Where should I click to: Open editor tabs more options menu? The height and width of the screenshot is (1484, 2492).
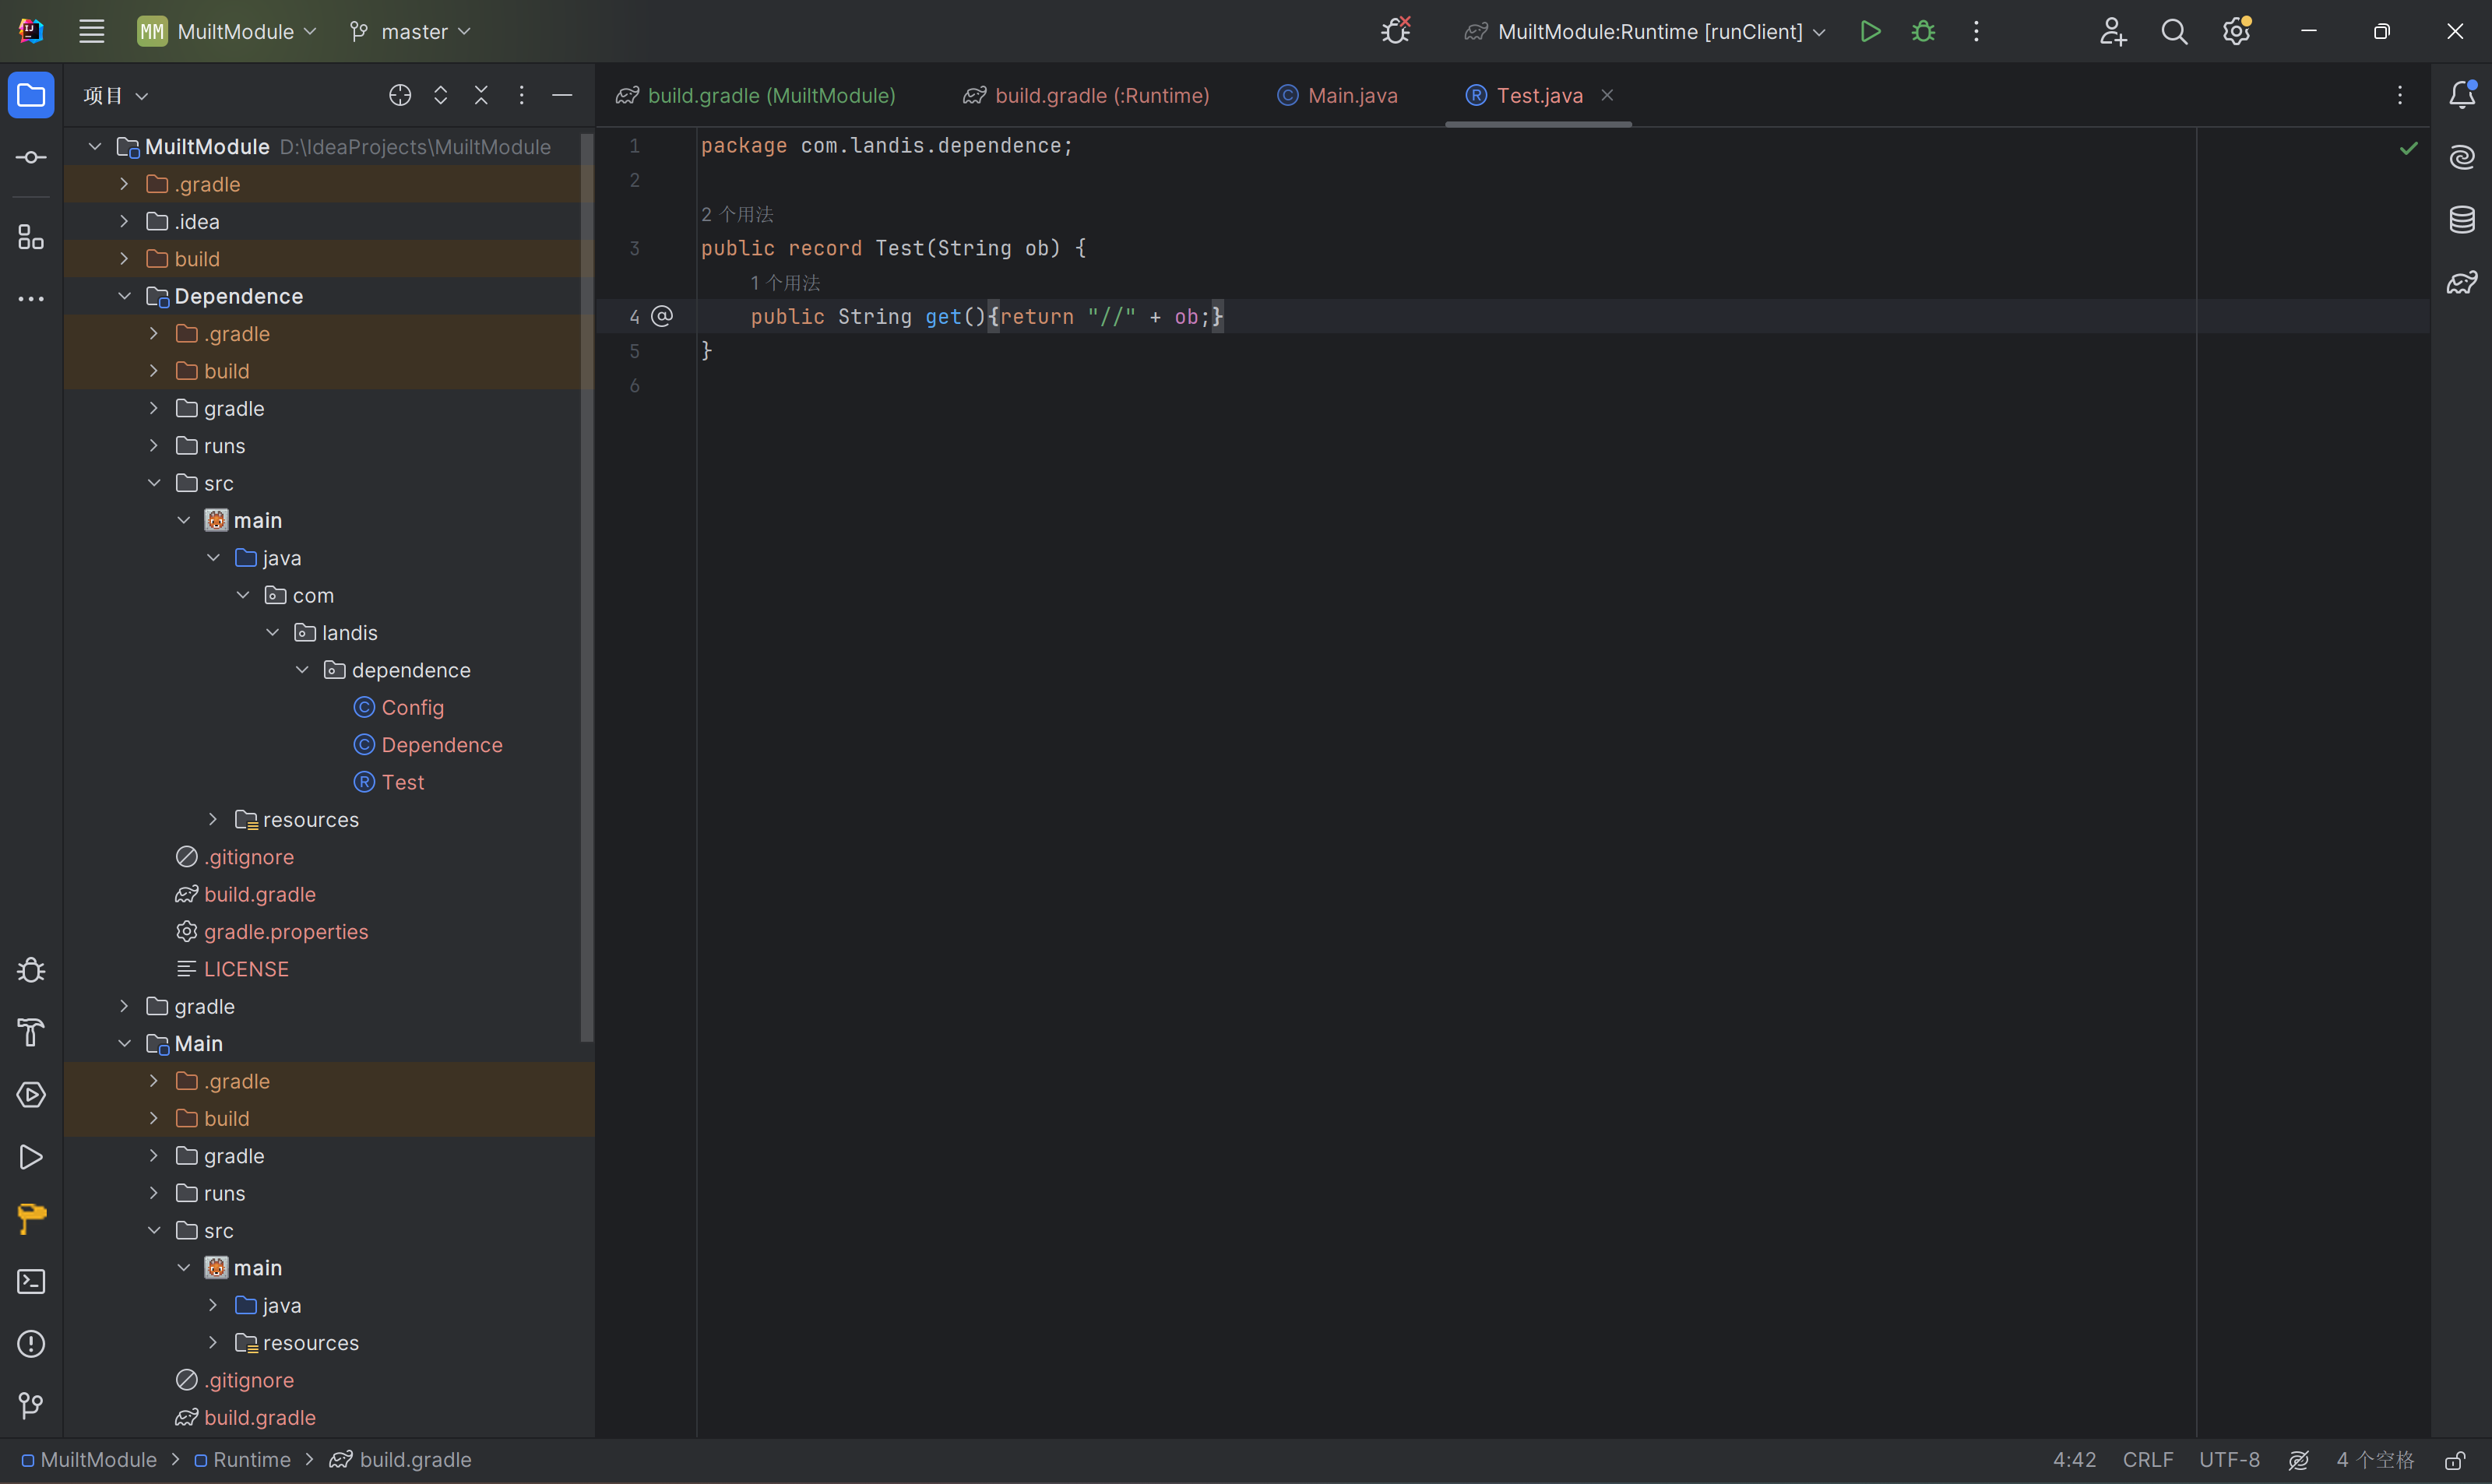click(x=2400, y=95)
